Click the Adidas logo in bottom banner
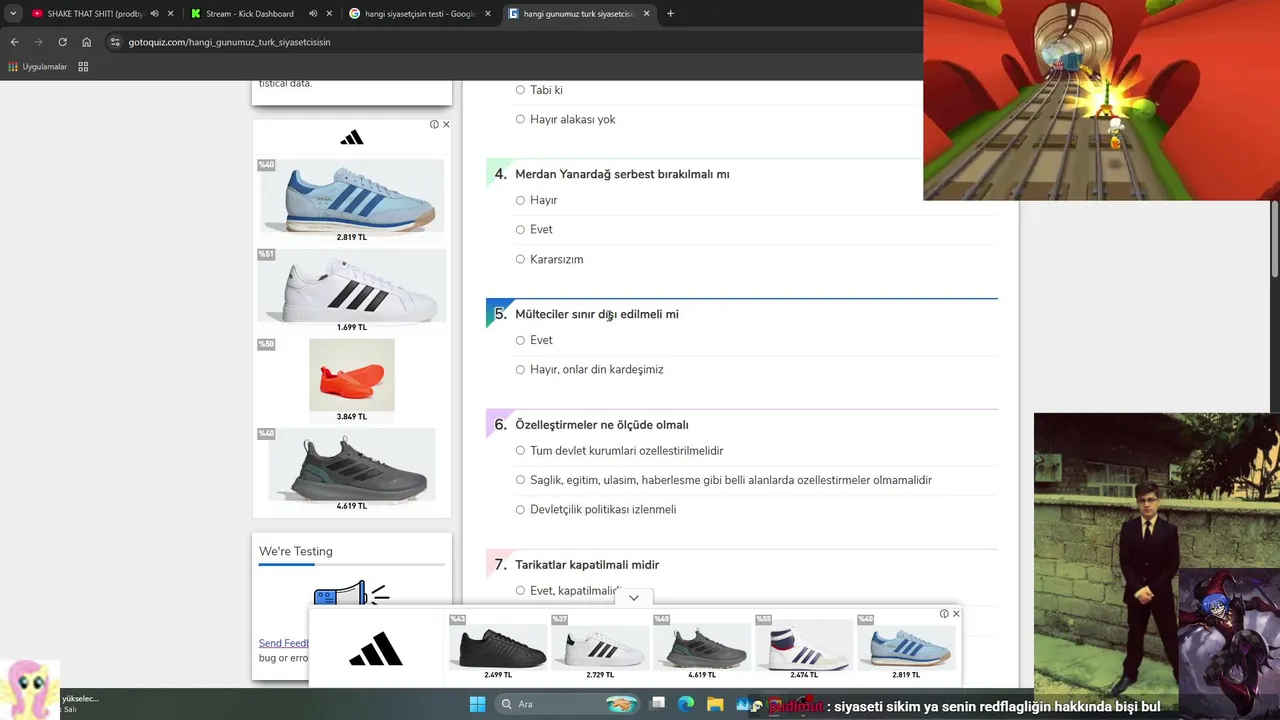The width and height of the screenshot is (1280, 720). [x=376, y=650]
